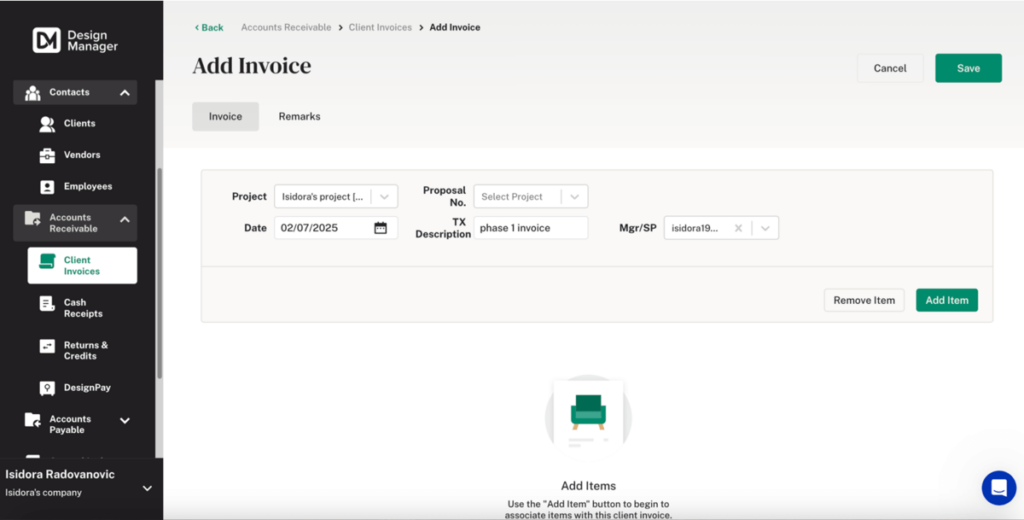Open the Mgr/SP dropdown arrow

[x=765, y=228]
